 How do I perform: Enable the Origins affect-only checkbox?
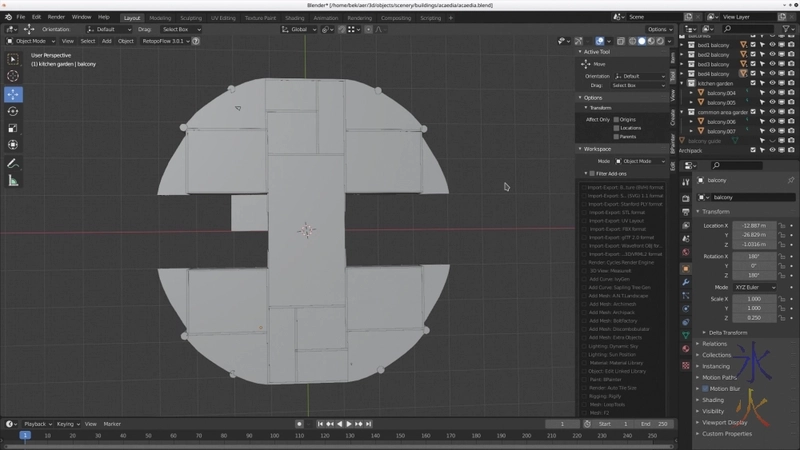tap(616, 119)
